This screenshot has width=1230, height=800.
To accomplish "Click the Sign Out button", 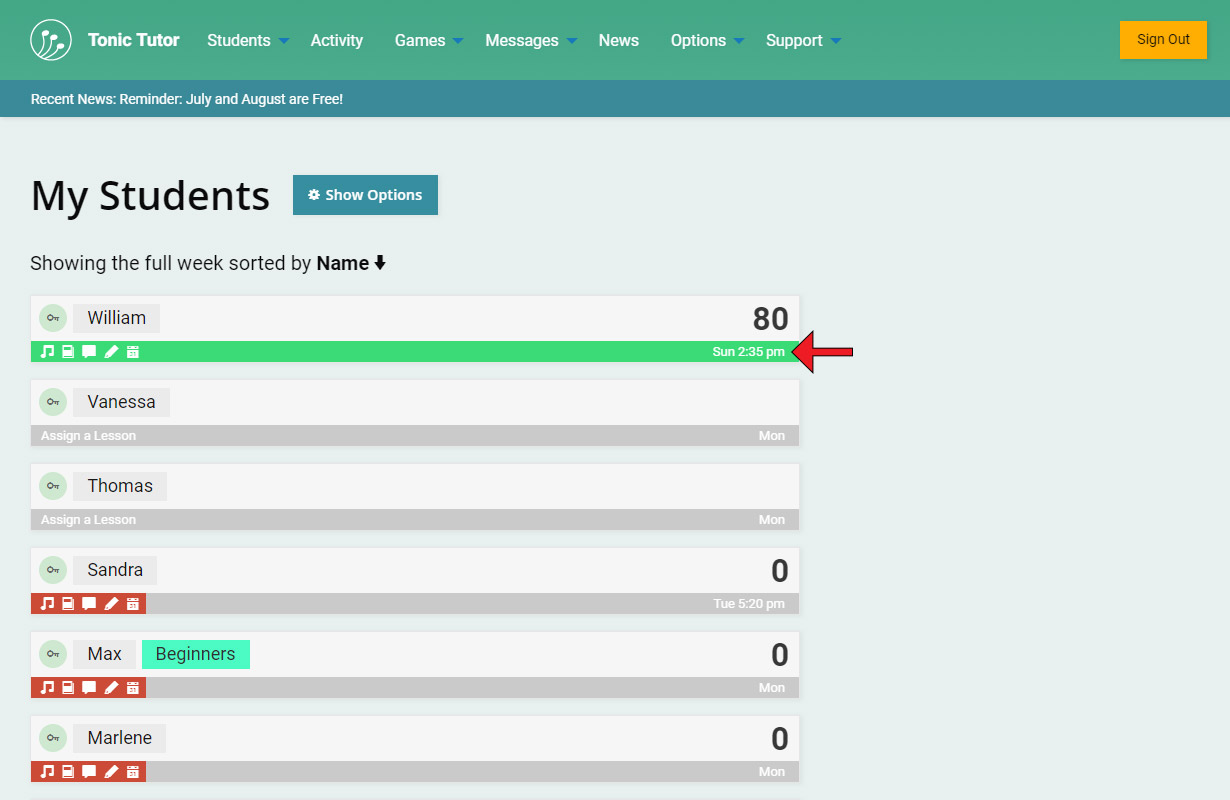I will [x=1163, y=40].
